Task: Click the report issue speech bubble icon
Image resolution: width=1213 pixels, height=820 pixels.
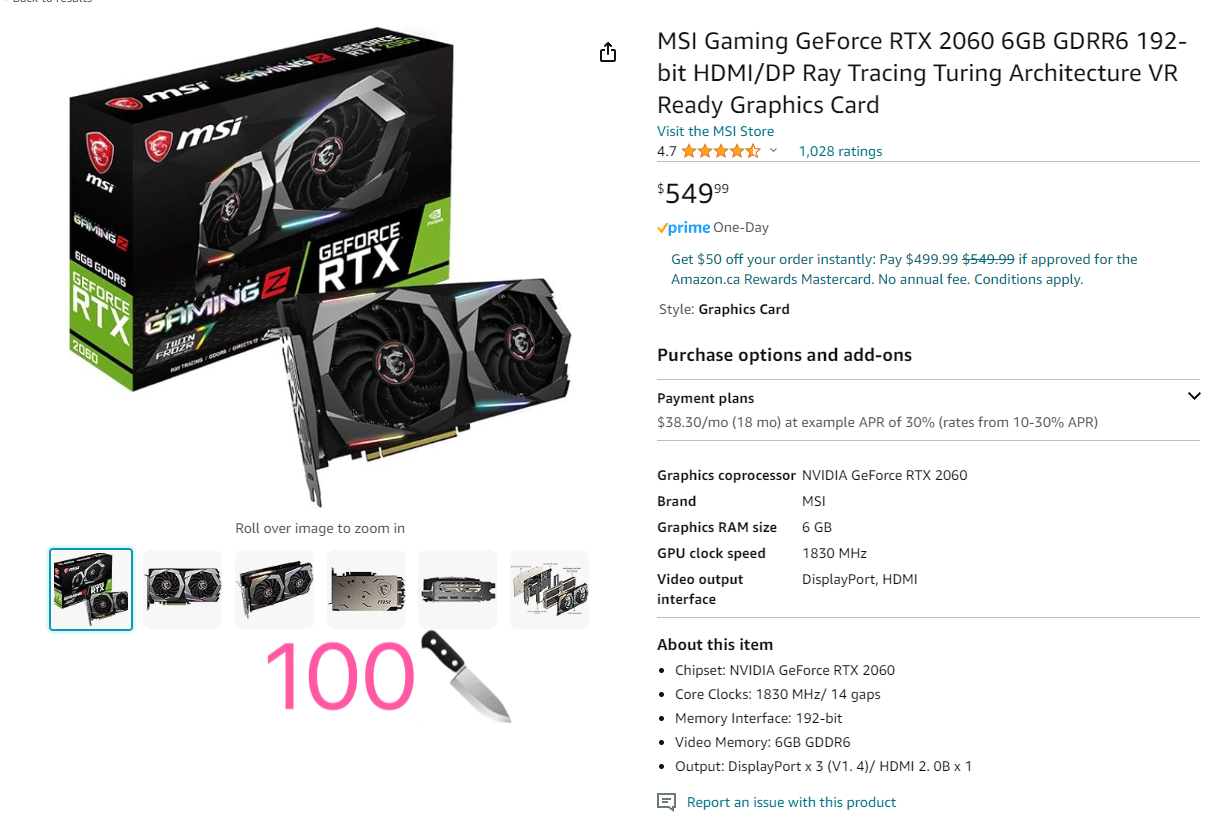Action: pos(666,802)
